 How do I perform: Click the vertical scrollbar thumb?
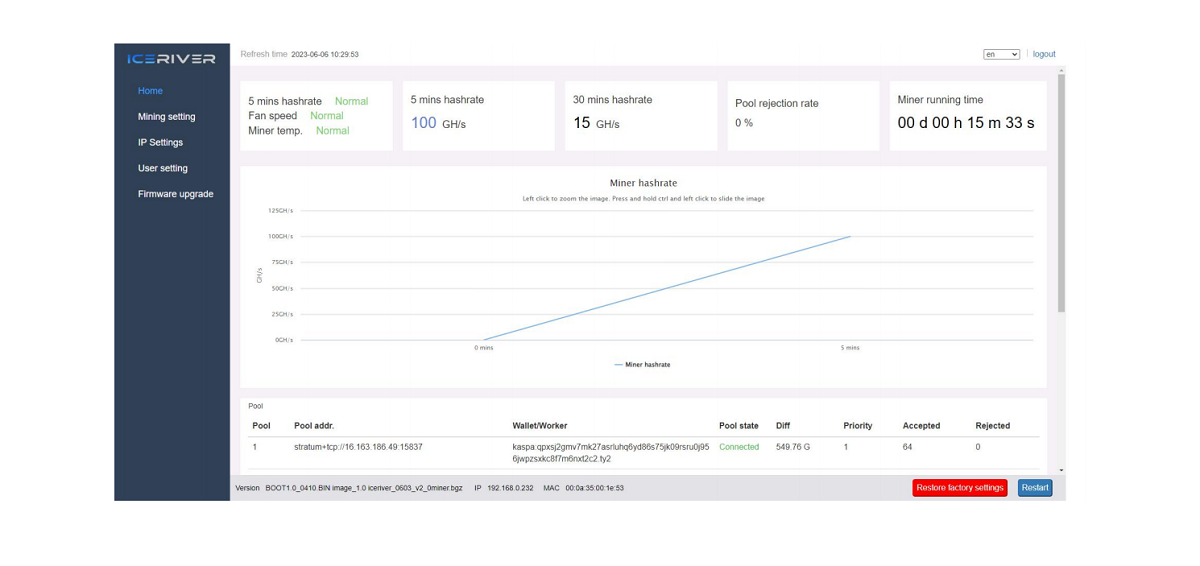coord(1061,190)
